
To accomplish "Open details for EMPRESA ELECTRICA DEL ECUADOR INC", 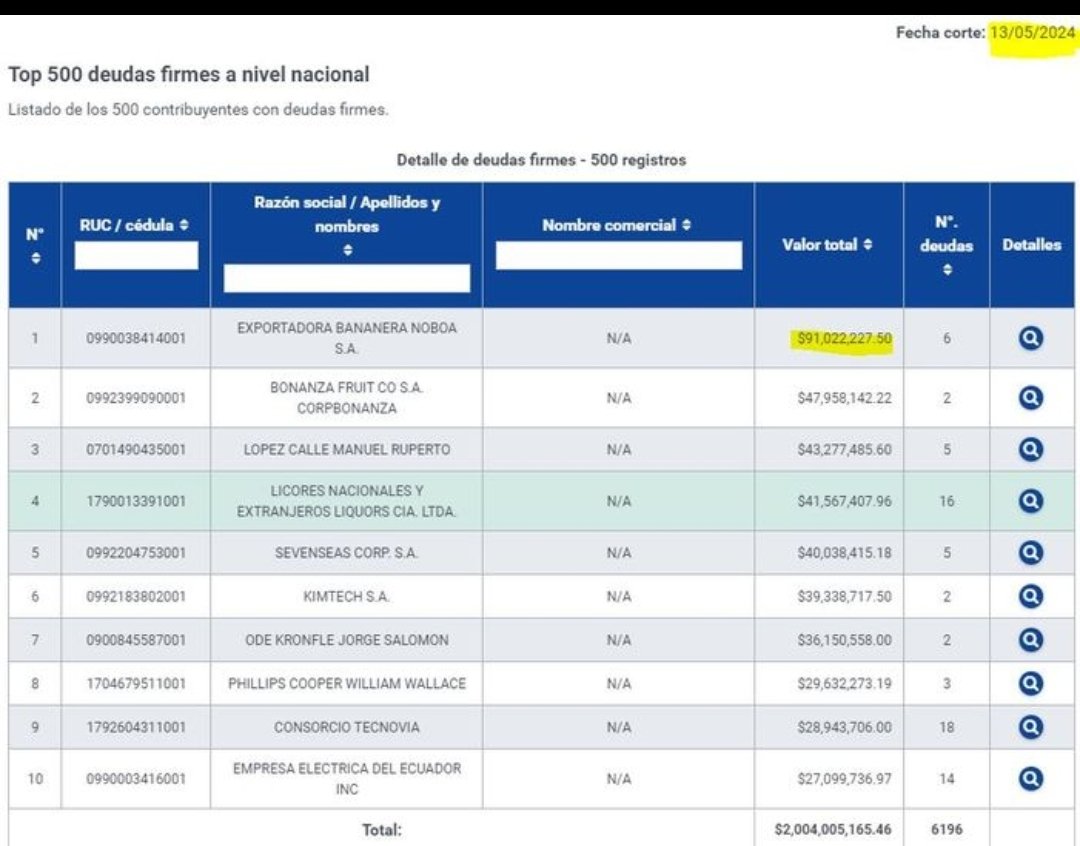I will point(1030,779).
